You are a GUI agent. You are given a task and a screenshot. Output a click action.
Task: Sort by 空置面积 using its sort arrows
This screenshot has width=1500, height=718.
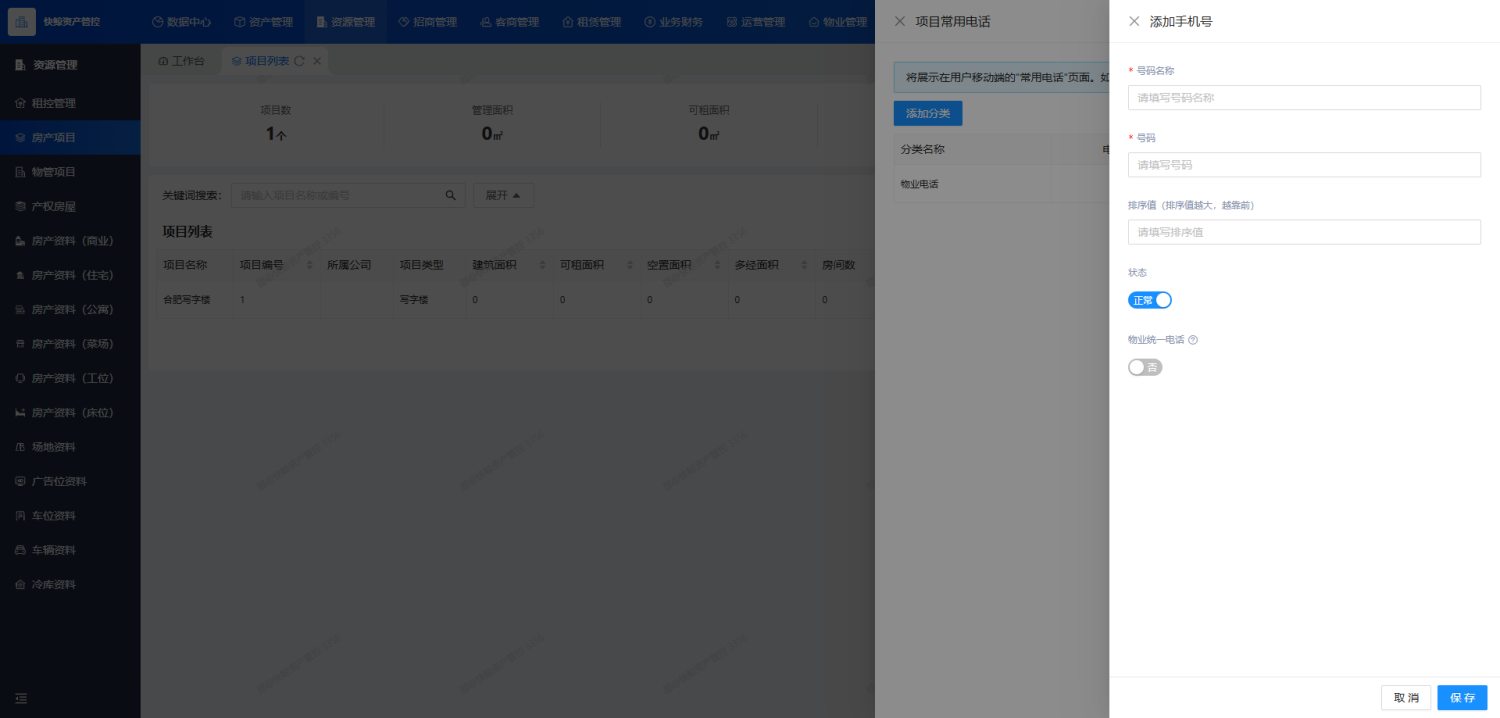pyautogui.click(x=717, y=265)
